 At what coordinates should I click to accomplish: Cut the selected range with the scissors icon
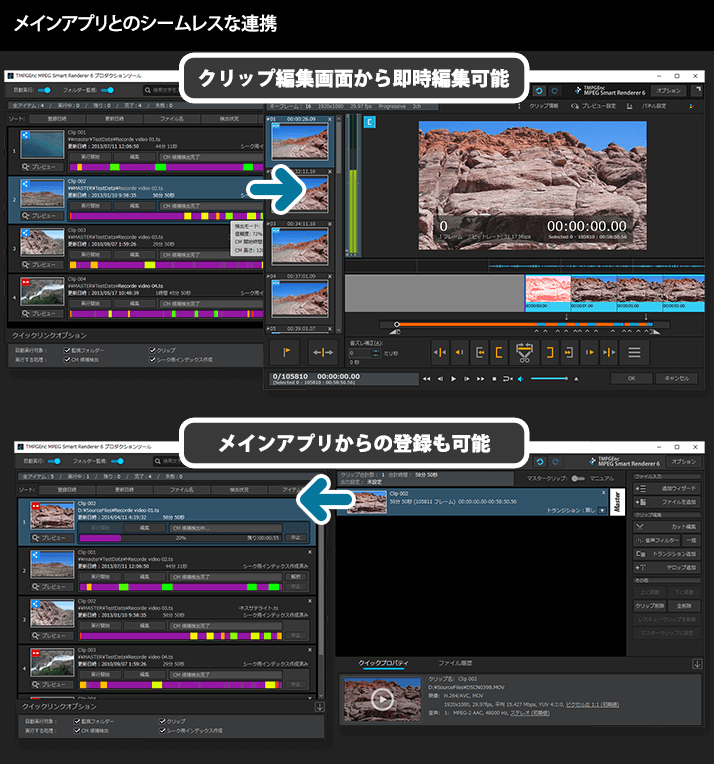pyautogui.click(x=524, y=352)
